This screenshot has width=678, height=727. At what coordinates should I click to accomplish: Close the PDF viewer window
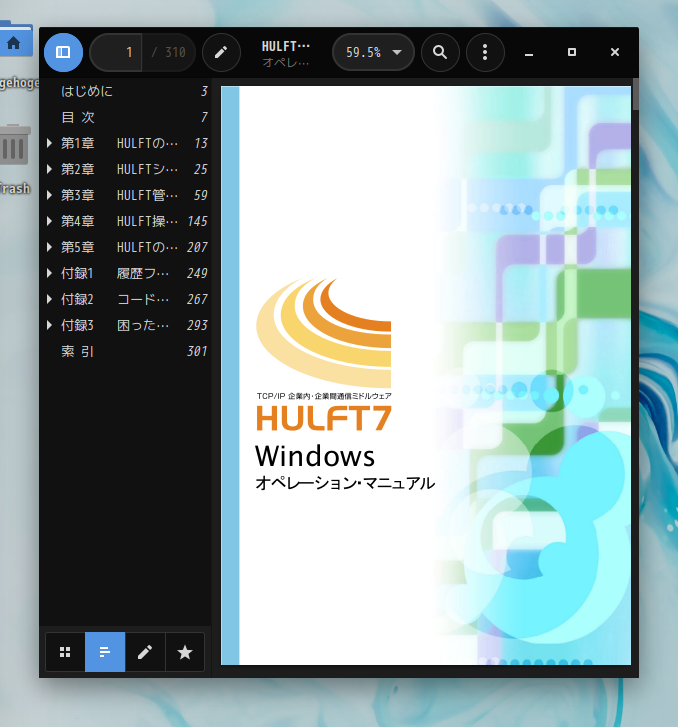(615, 52)
